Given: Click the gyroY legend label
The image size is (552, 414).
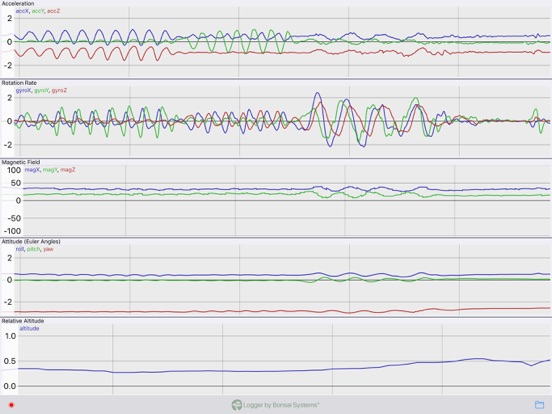Looking at the screenshot, I should [41, 90].
